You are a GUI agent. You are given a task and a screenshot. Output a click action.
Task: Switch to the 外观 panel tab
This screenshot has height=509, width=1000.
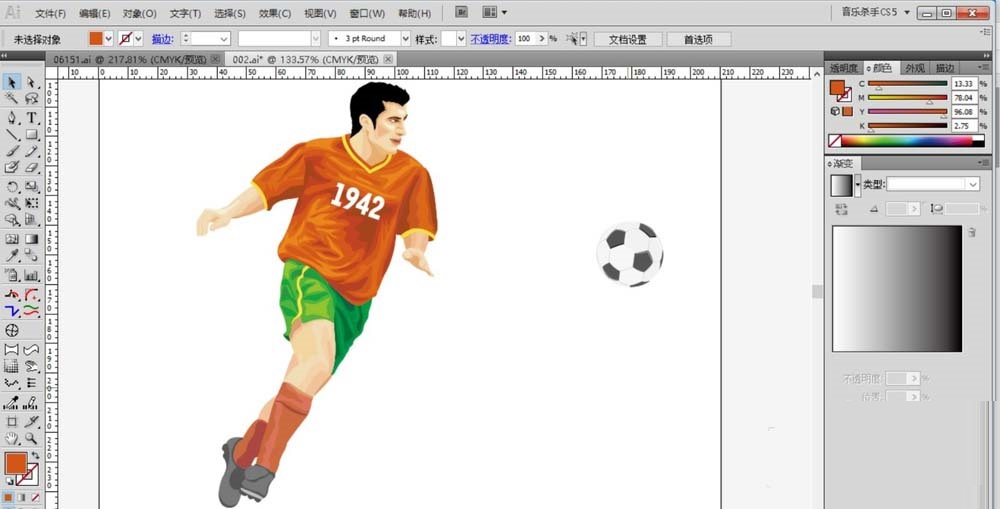pos(914,68)
